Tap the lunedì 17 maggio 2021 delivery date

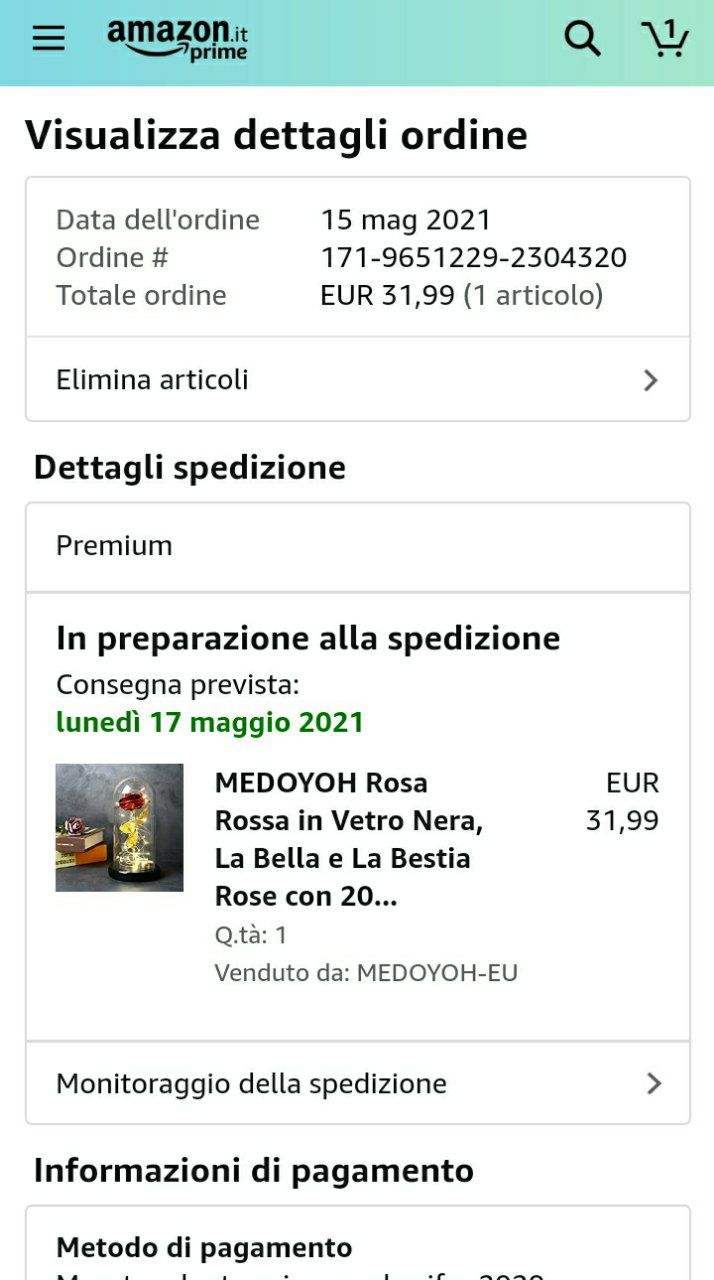[x=210, y=722]
